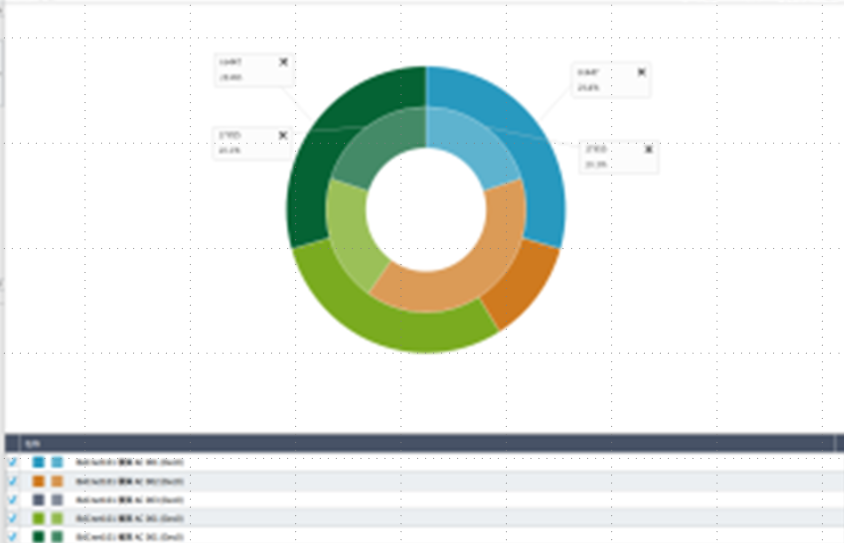Click the dark blue legend color swatch

click(38, 463)
